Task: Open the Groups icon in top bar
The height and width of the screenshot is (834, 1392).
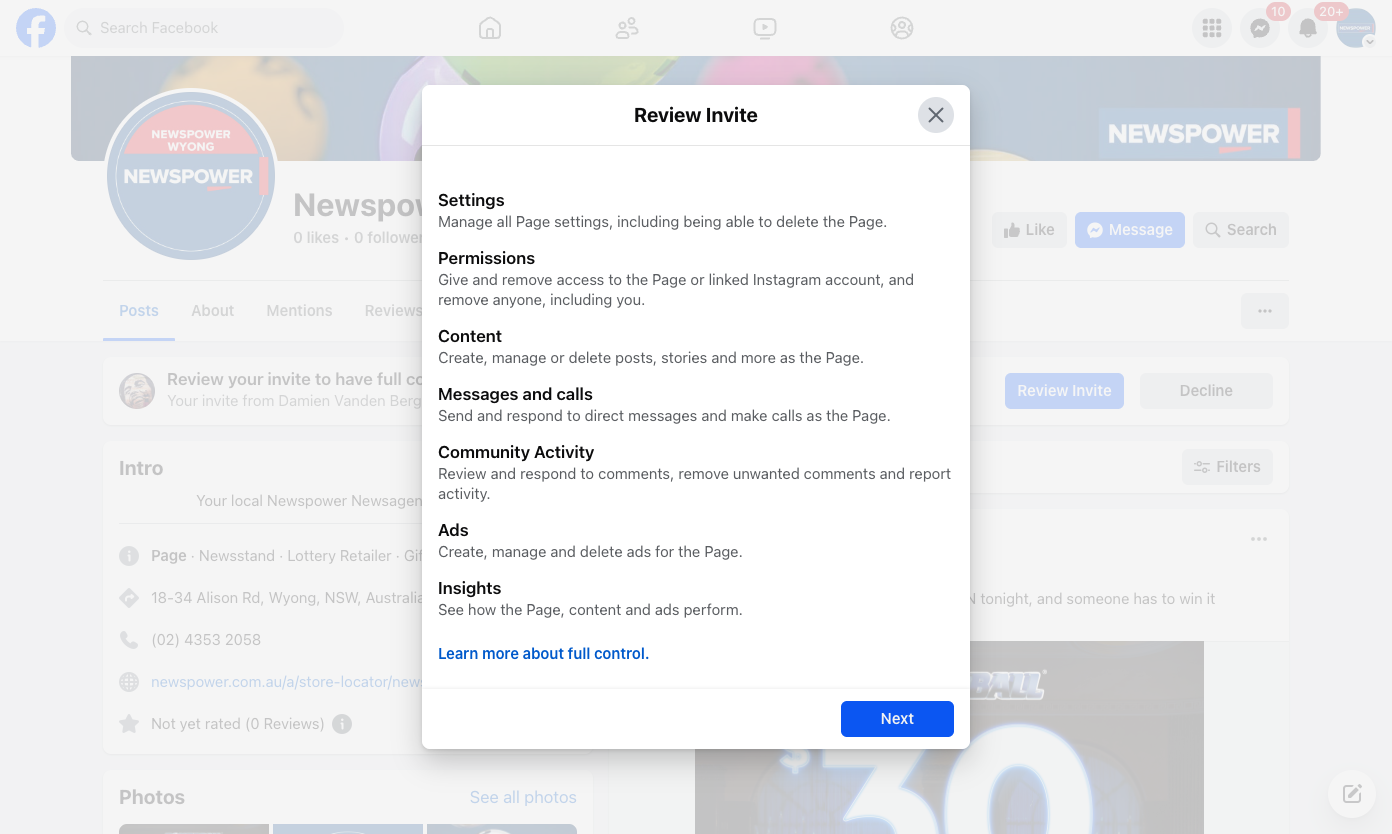Action: point(902,28)
